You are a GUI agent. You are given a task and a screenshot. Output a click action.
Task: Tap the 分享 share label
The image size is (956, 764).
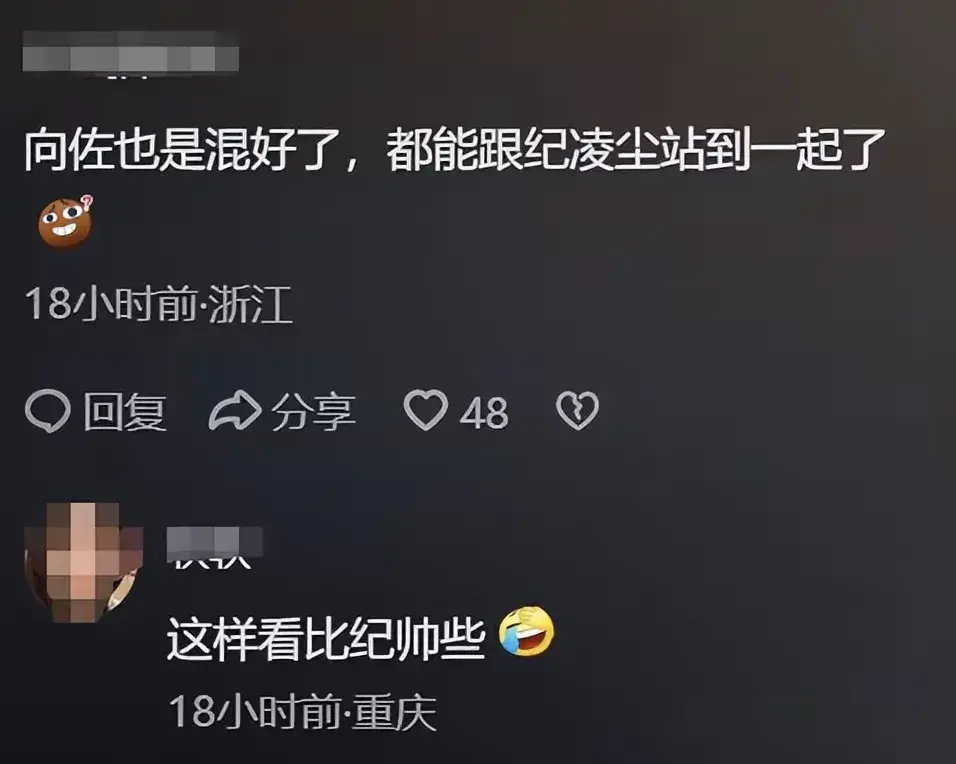click(x=313, y=412)
